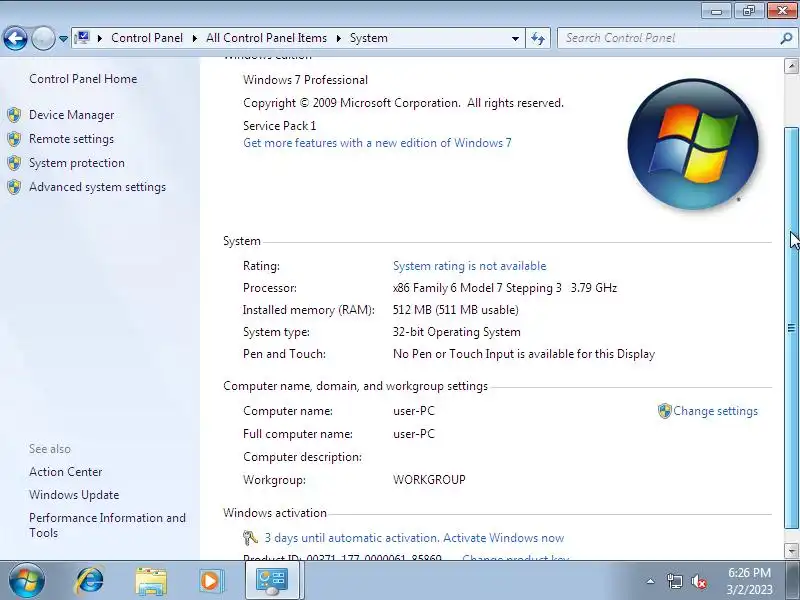This screenshot has width=800, height=600.
Task: Click the keys icon by activation notice
Action: click(250, 538)
